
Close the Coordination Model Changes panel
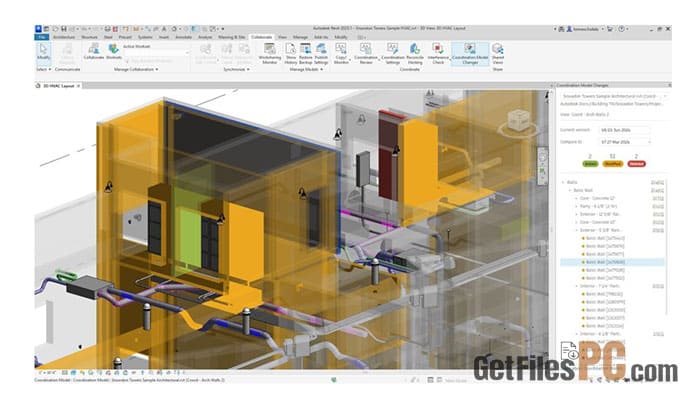click(x=669, y=85)
